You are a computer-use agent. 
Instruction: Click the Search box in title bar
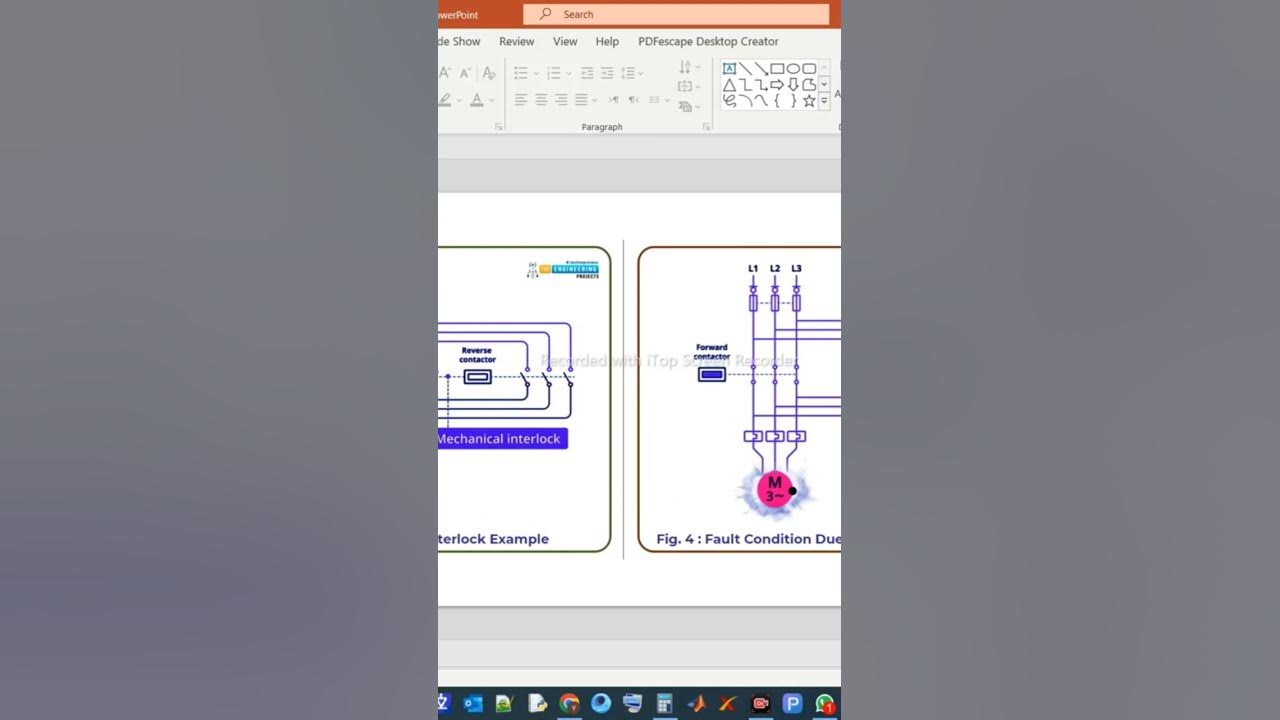coord(676,14)
